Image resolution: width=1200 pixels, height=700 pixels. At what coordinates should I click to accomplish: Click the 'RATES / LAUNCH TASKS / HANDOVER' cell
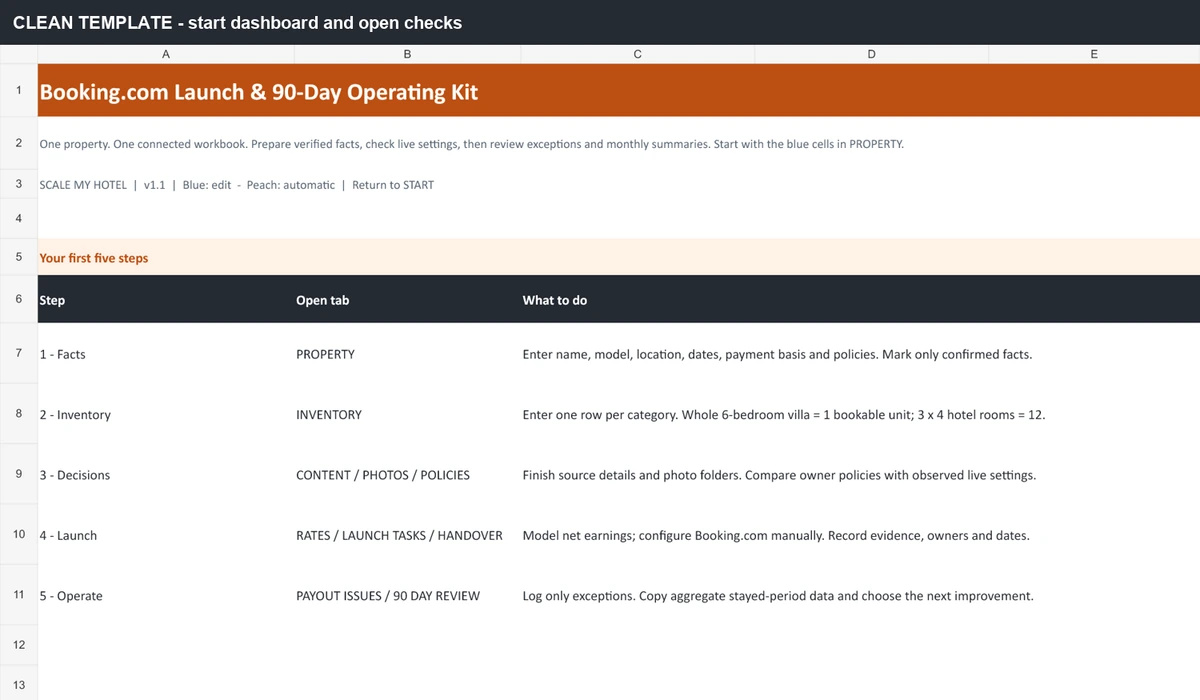tap(407, 536)
